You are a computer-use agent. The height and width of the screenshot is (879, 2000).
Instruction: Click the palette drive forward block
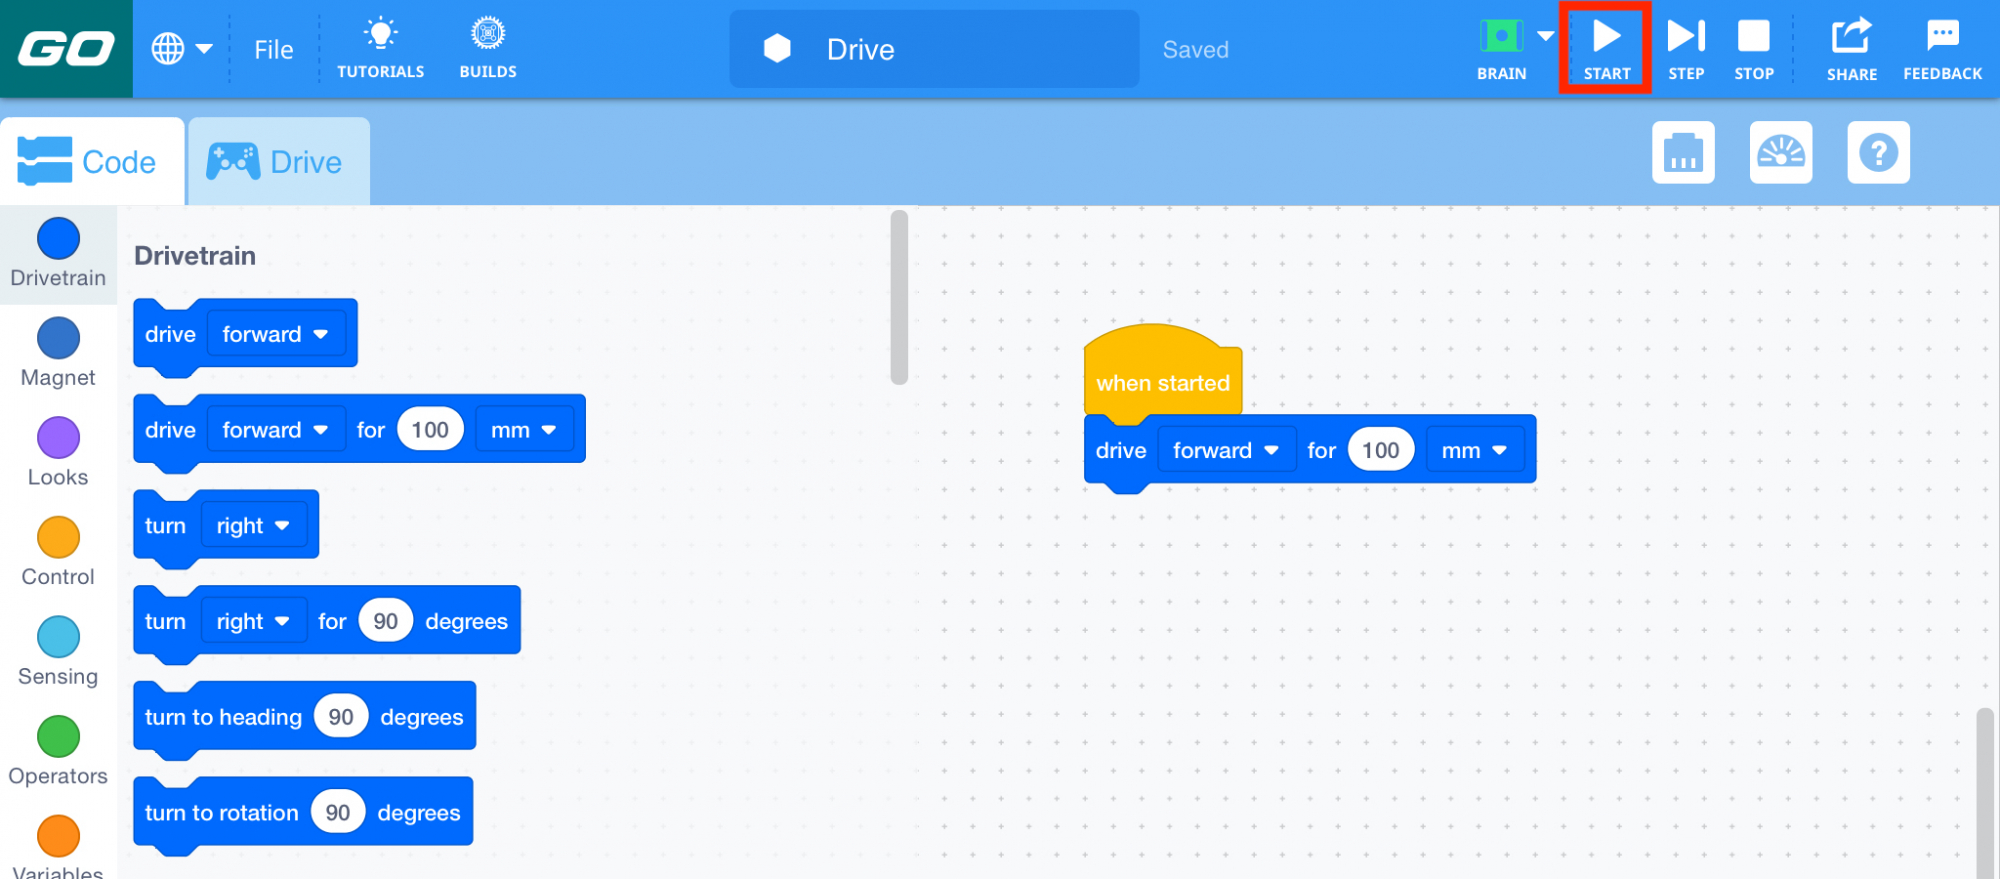(170, 334)
